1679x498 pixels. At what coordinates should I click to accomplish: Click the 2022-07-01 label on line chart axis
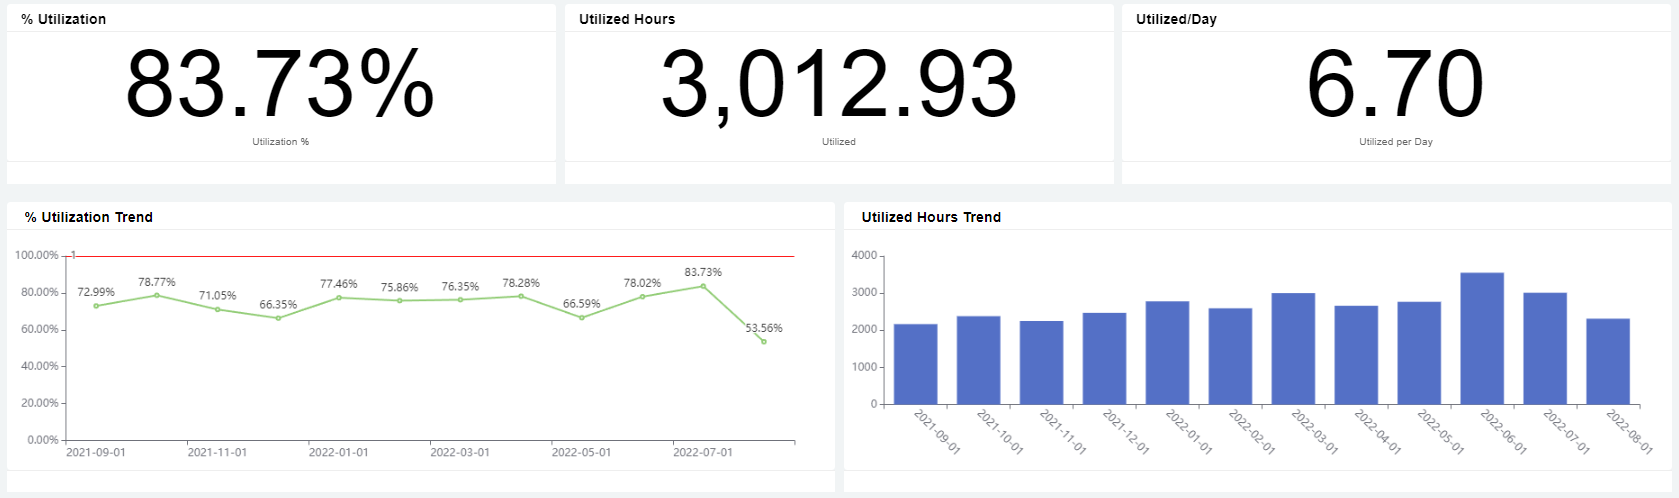click(703, 452)
